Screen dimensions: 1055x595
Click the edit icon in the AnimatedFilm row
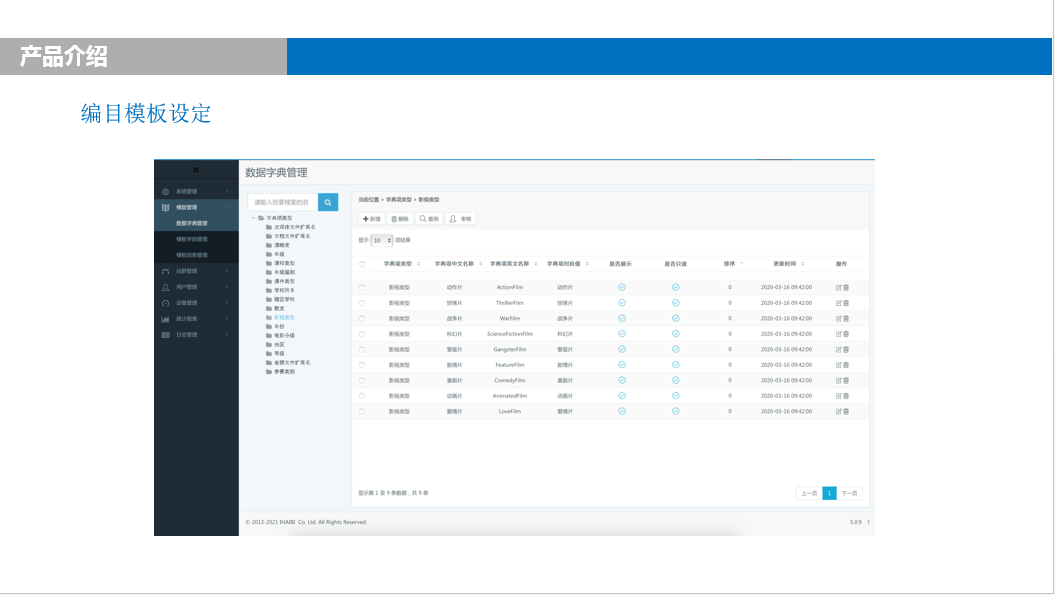pos(839,396)
